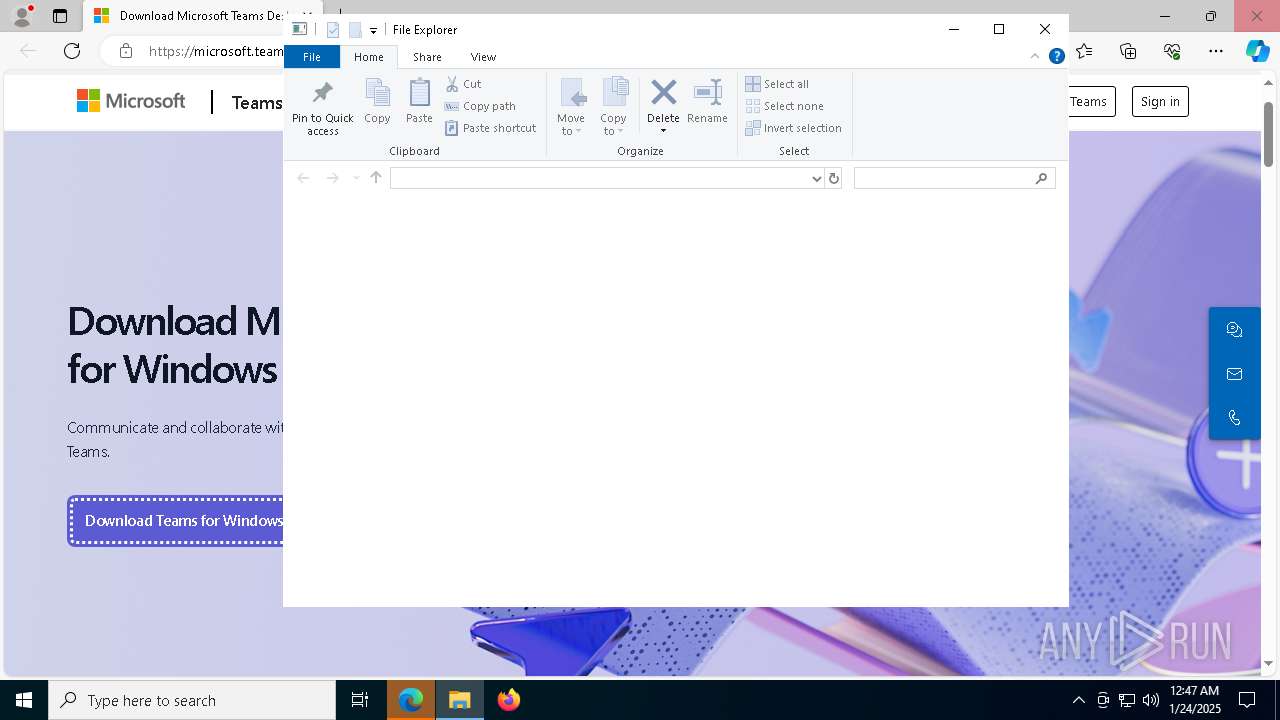The height and width of the screenshot is (720, 1280).
Task: Click Paste shortcut in the ribbon
Action: (490, 128)
